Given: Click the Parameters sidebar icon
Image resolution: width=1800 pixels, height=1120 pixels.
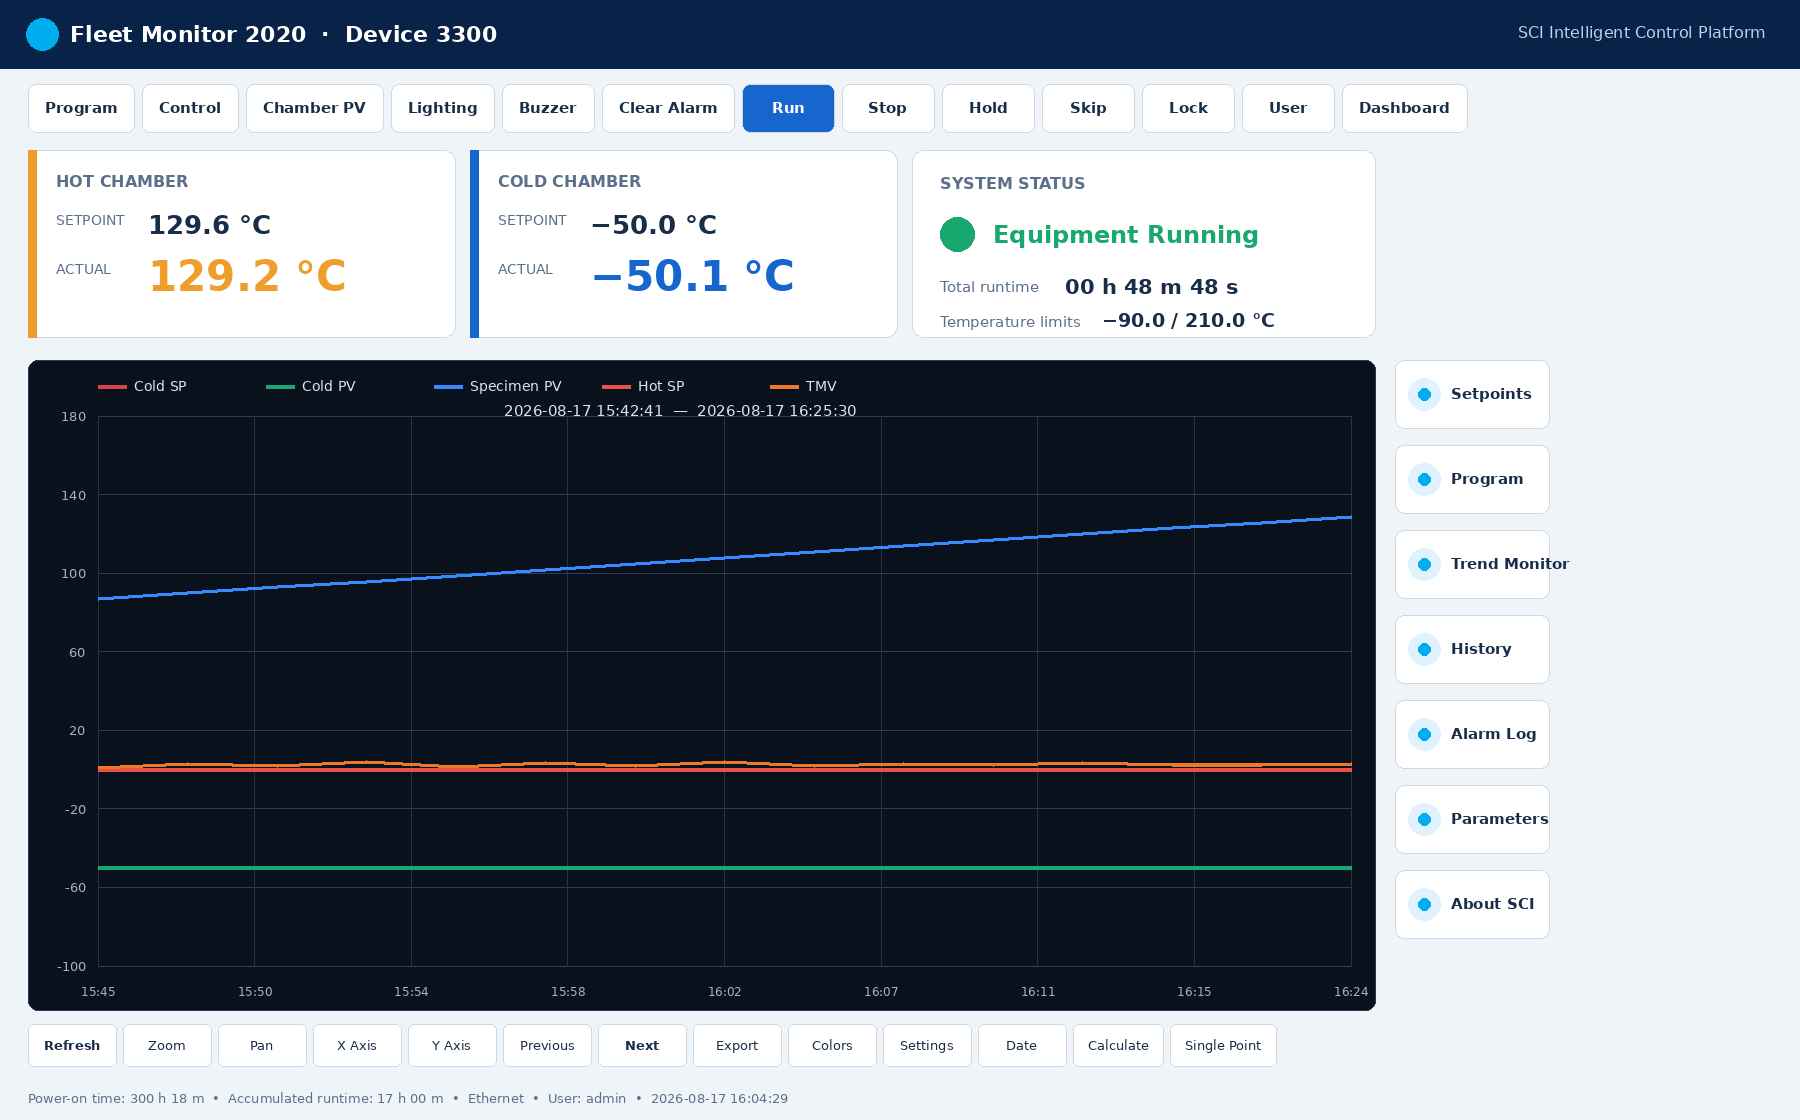Looking at the screenshot, I should pyautogui.click(x=1424, y=820).
